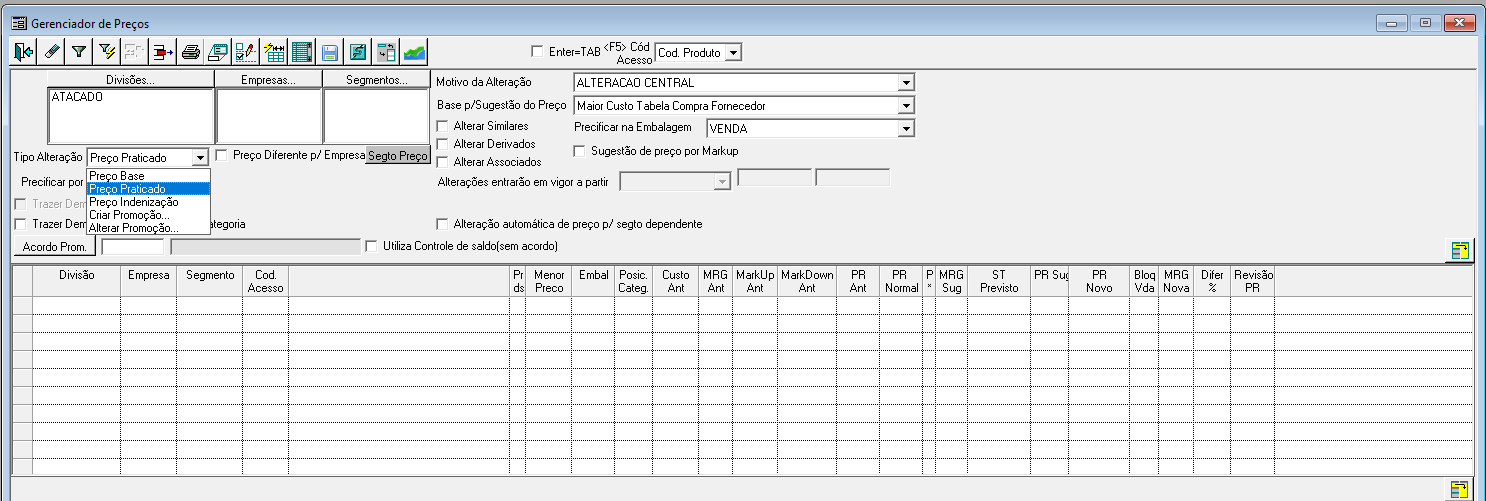Click the red arrow export icon

pos(163,51)
